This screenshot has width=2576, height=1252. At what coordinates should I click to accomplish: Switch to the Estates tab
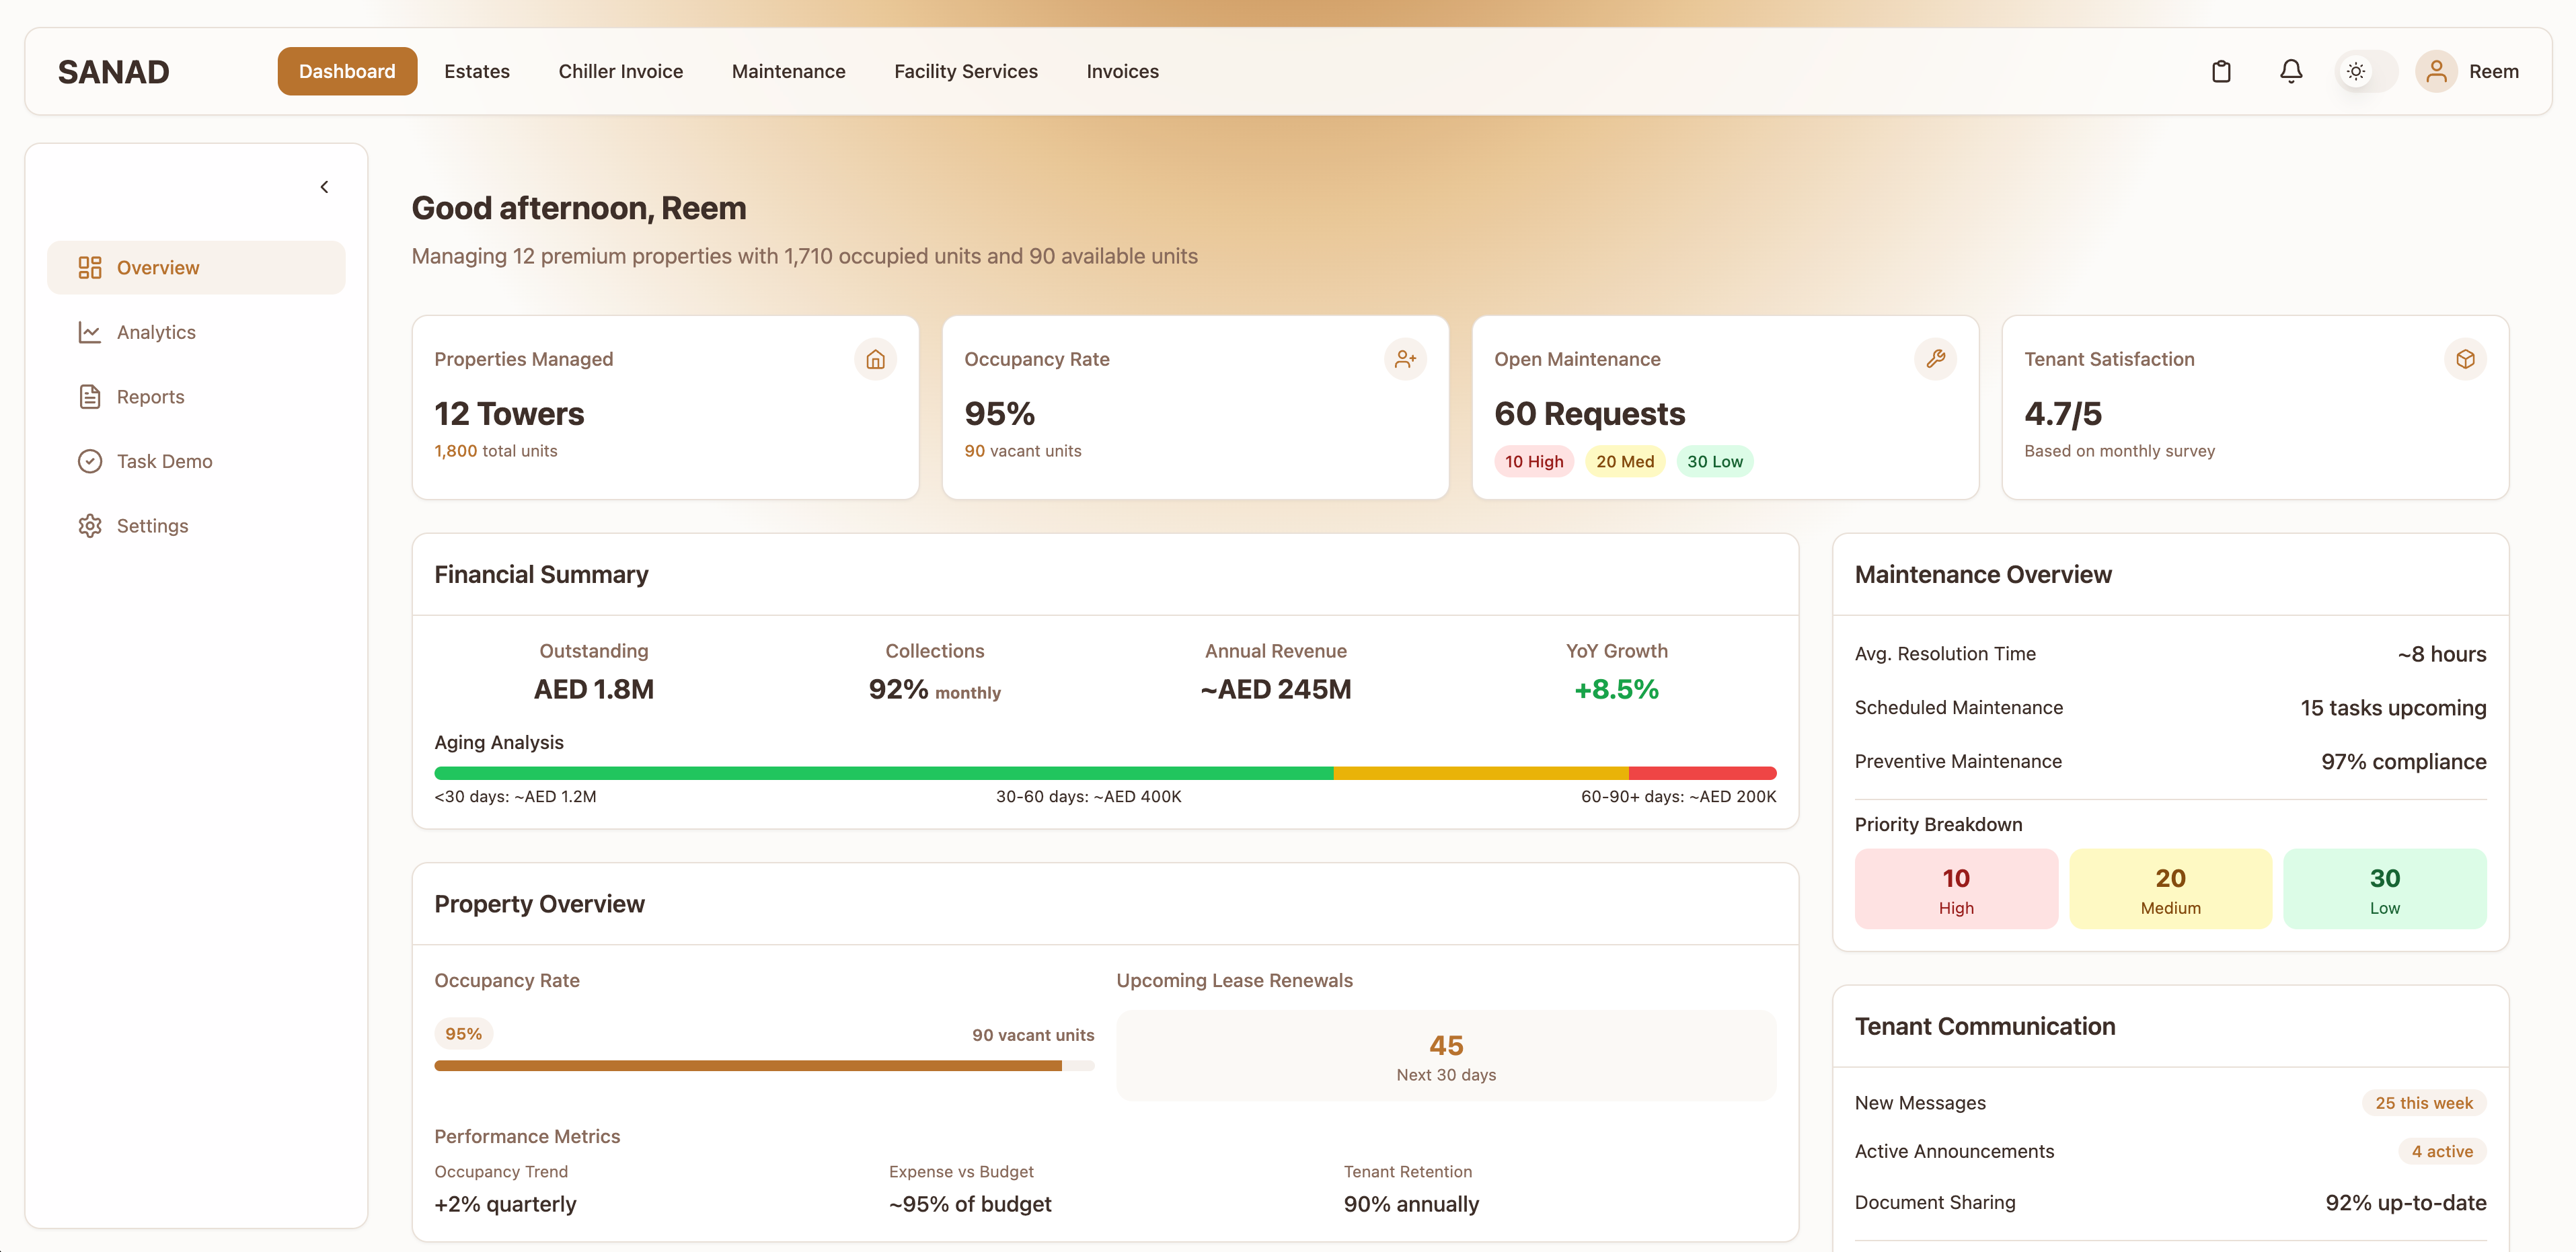point(477,71)
